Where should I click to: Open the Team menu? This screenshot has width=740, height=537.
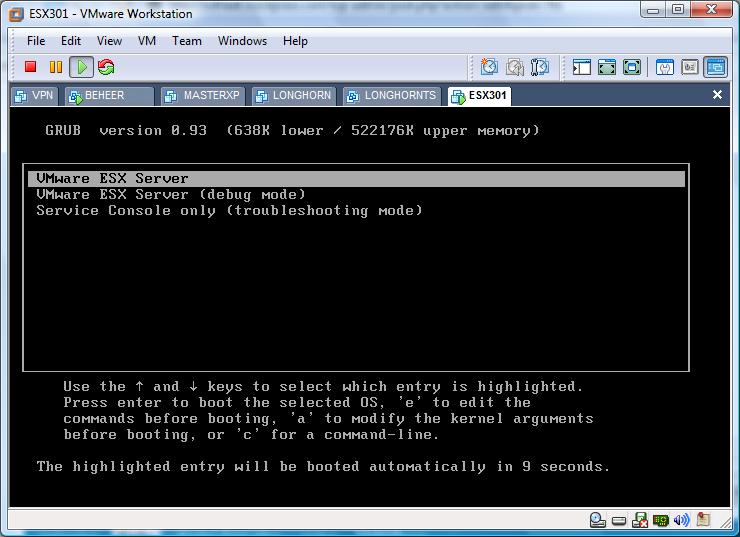coord(187,41)
